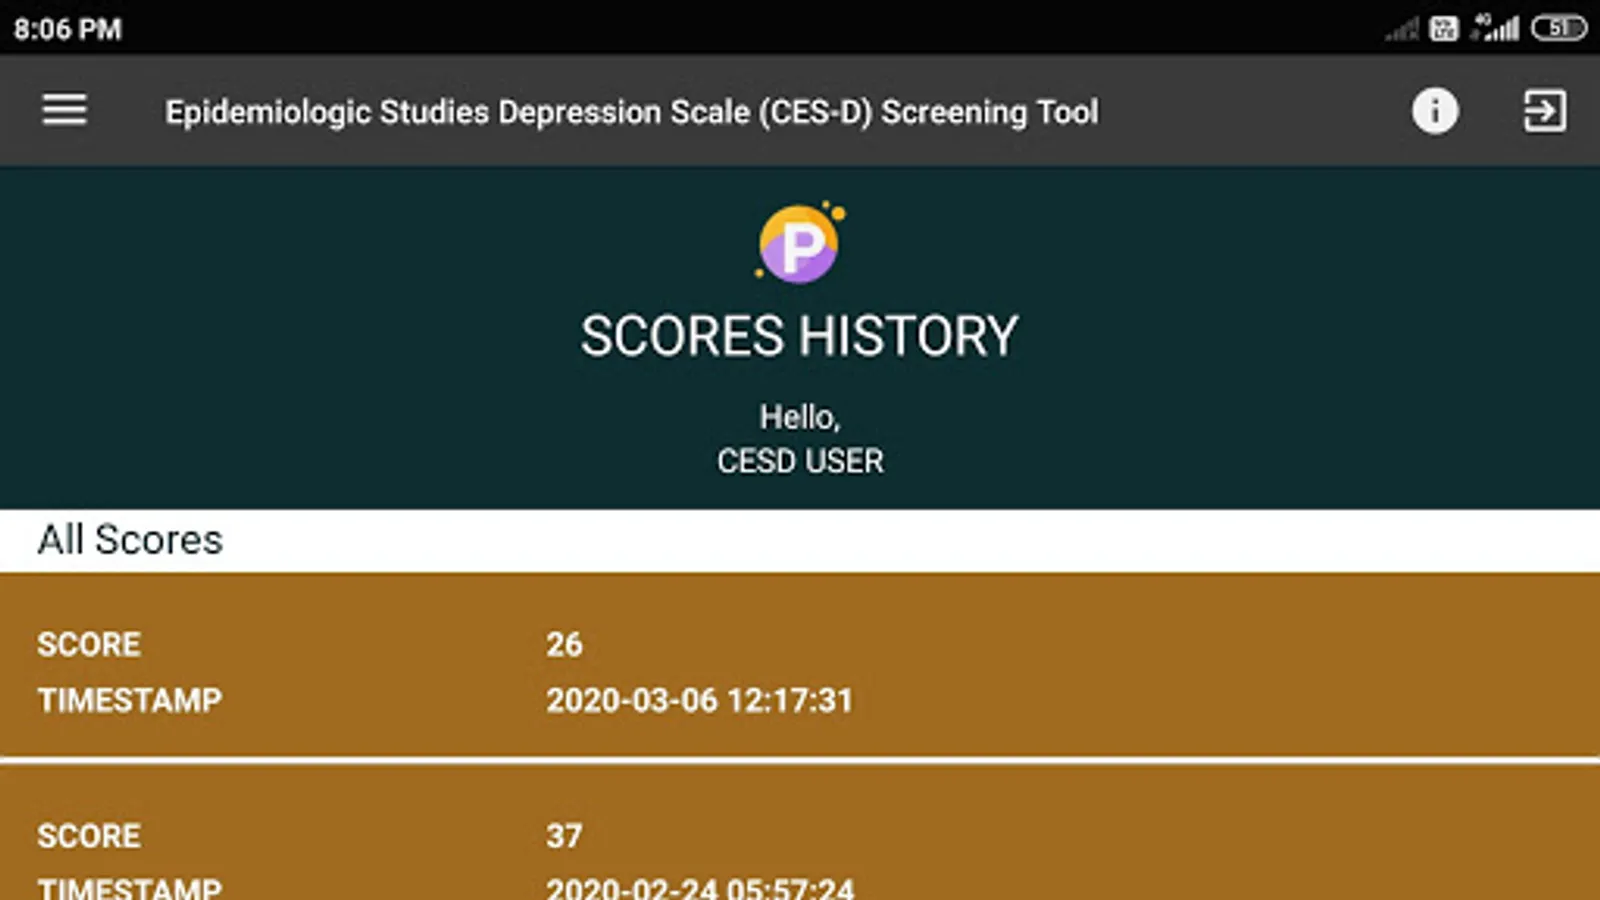Tap the SIM card status icon

1443,28
